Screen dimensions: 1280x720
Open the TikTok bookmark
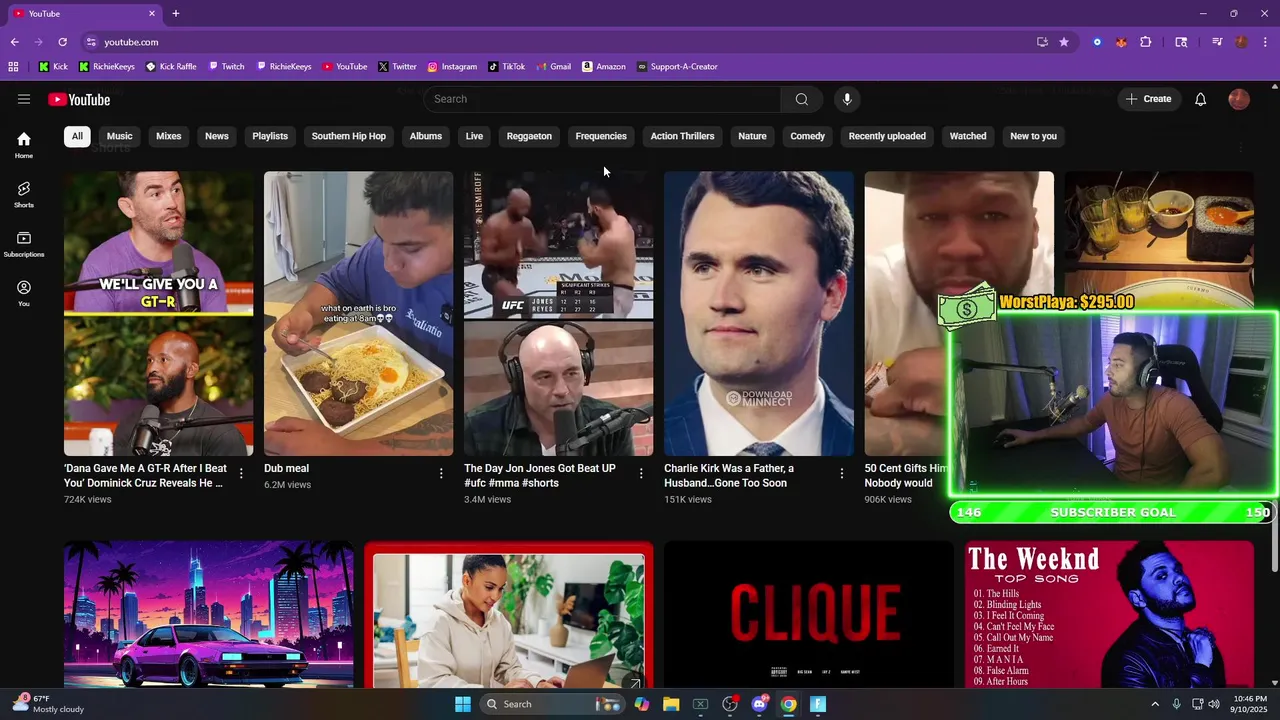point(506,67)
